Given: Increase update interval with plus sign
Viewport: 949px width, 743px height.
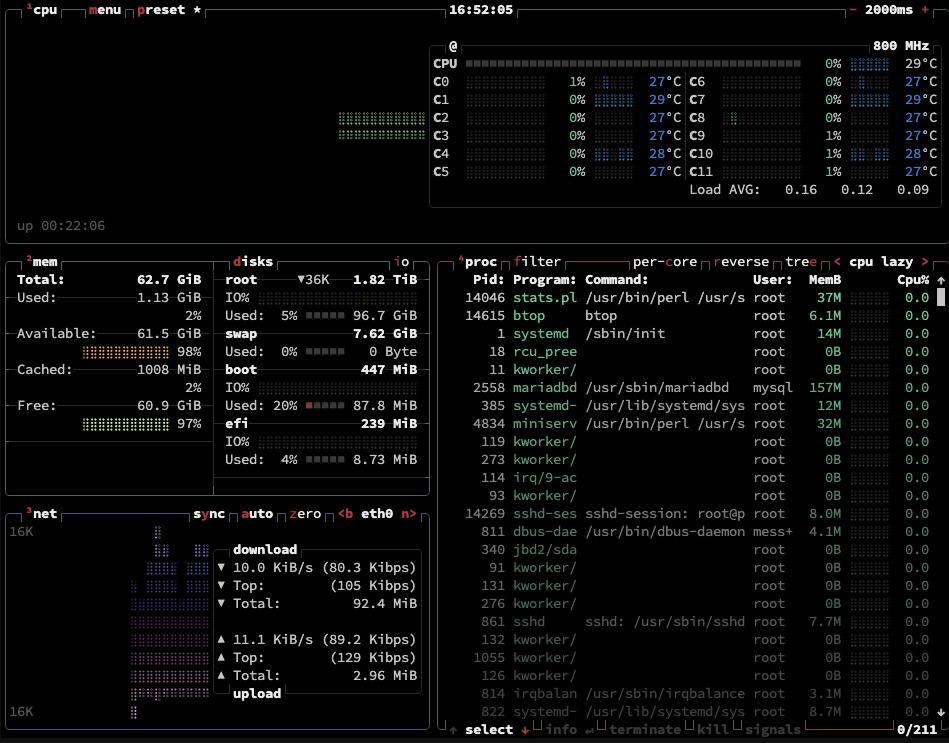Looking at the screenshot, I should coord(926,10).
